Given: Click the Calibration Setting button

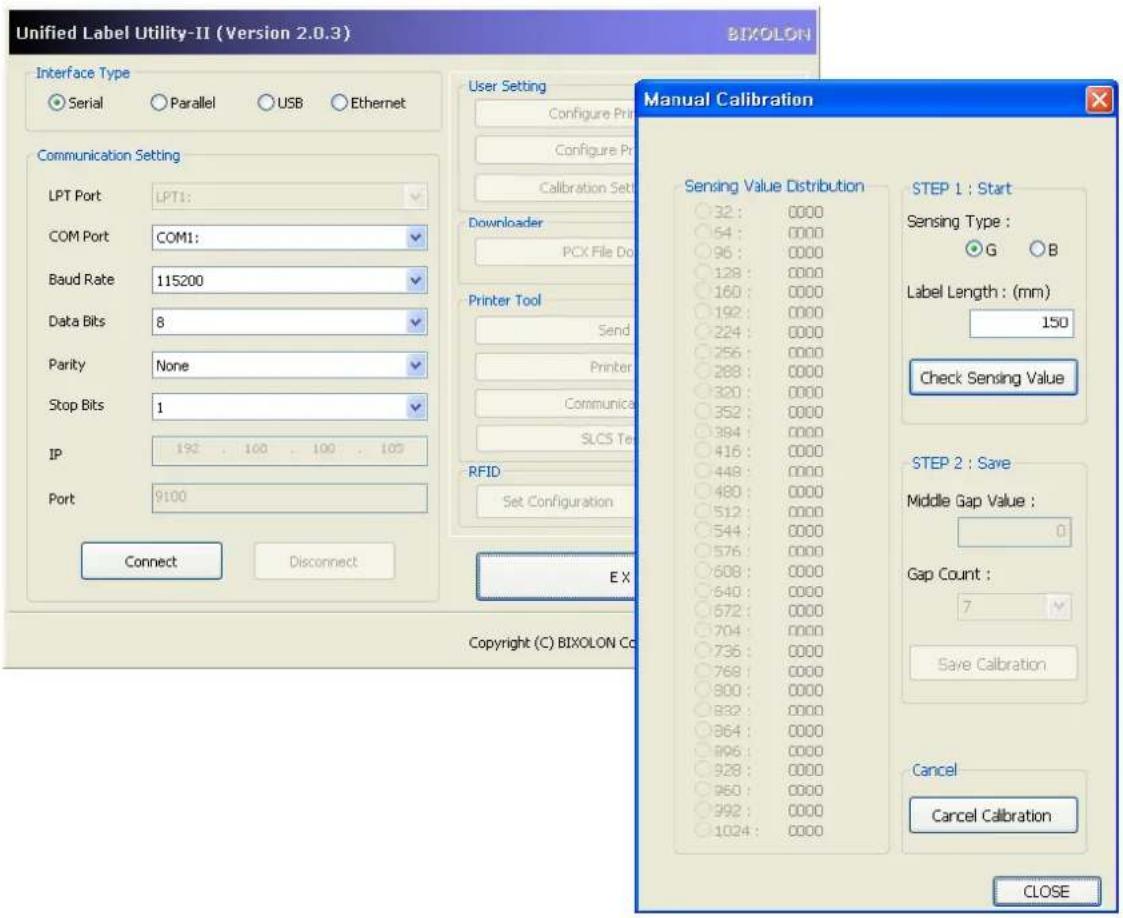Looking at the screenshot, I should [556, 188].
